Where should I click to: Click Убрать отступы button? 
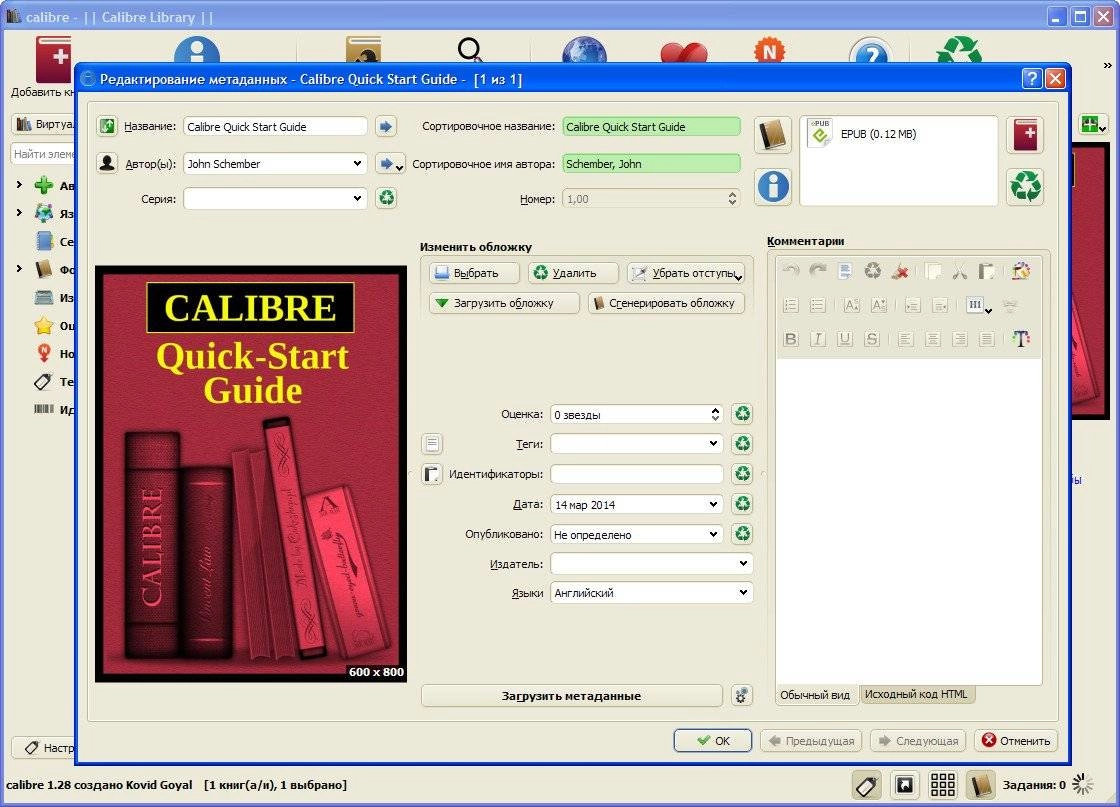click(x=686, y=273)
